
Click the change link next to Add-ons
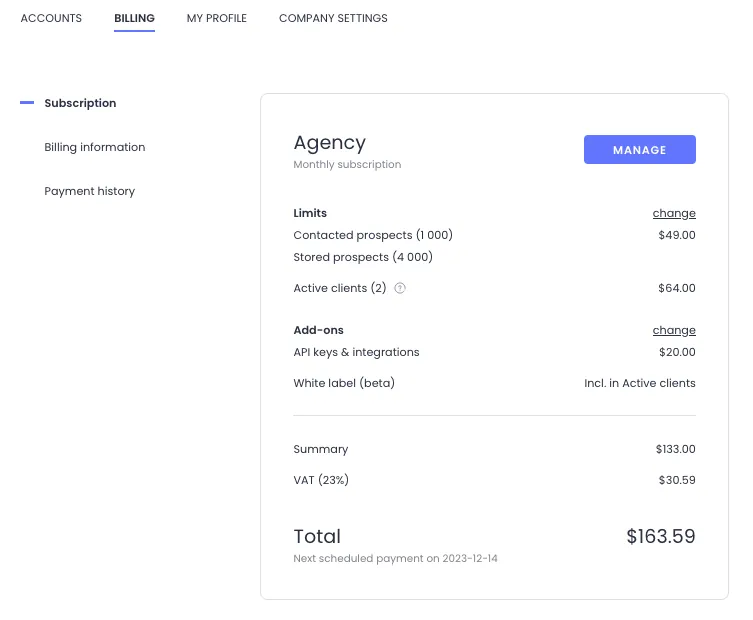point(674,330)
